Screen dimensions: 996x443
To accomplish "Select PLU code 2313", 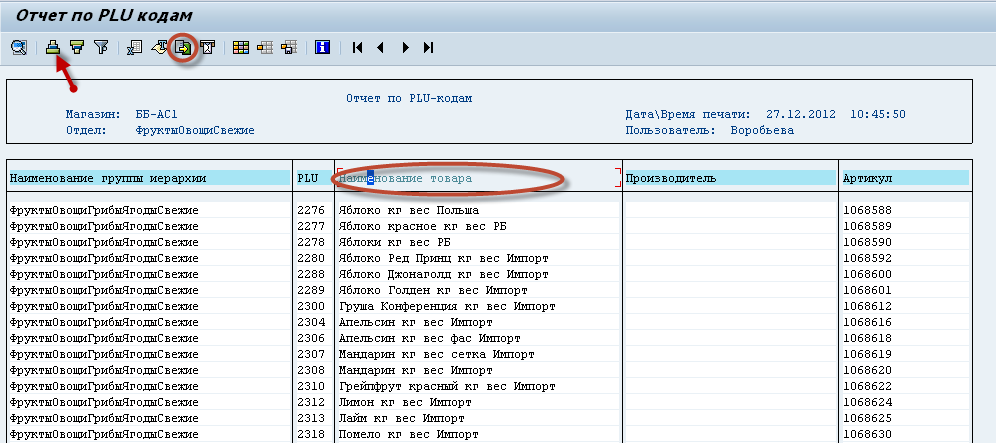I will coord(311,418).
